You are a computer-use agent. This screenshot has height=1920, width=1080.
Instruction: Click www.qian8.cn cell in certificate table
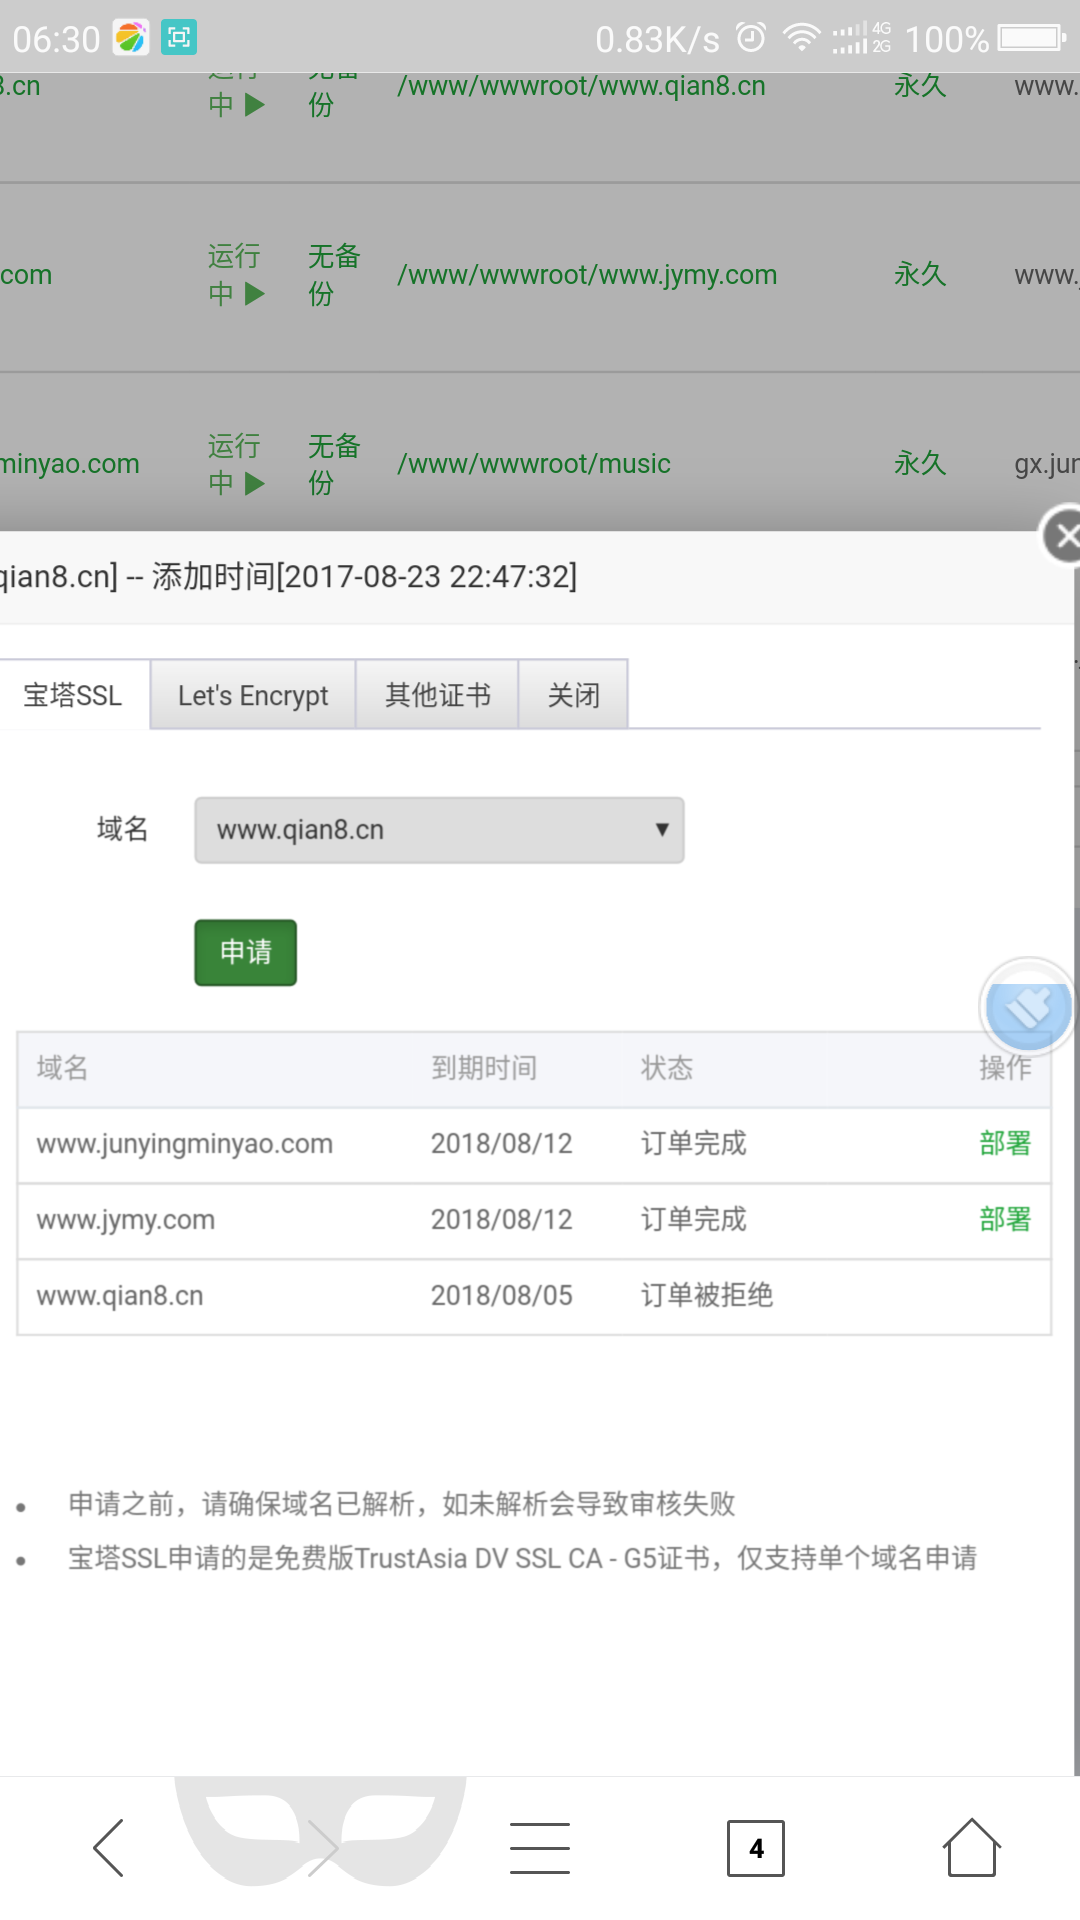click(120, 1296)
